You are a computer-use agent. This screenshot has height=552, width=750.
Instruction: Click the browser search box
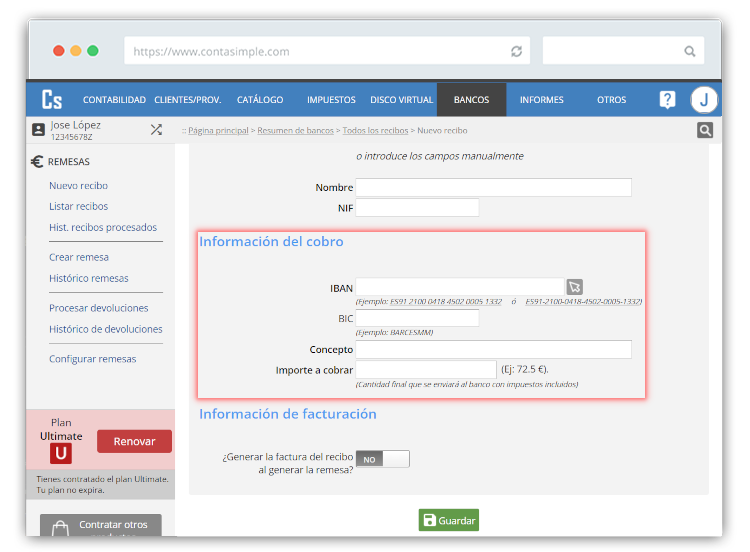(x=623, y=51)
